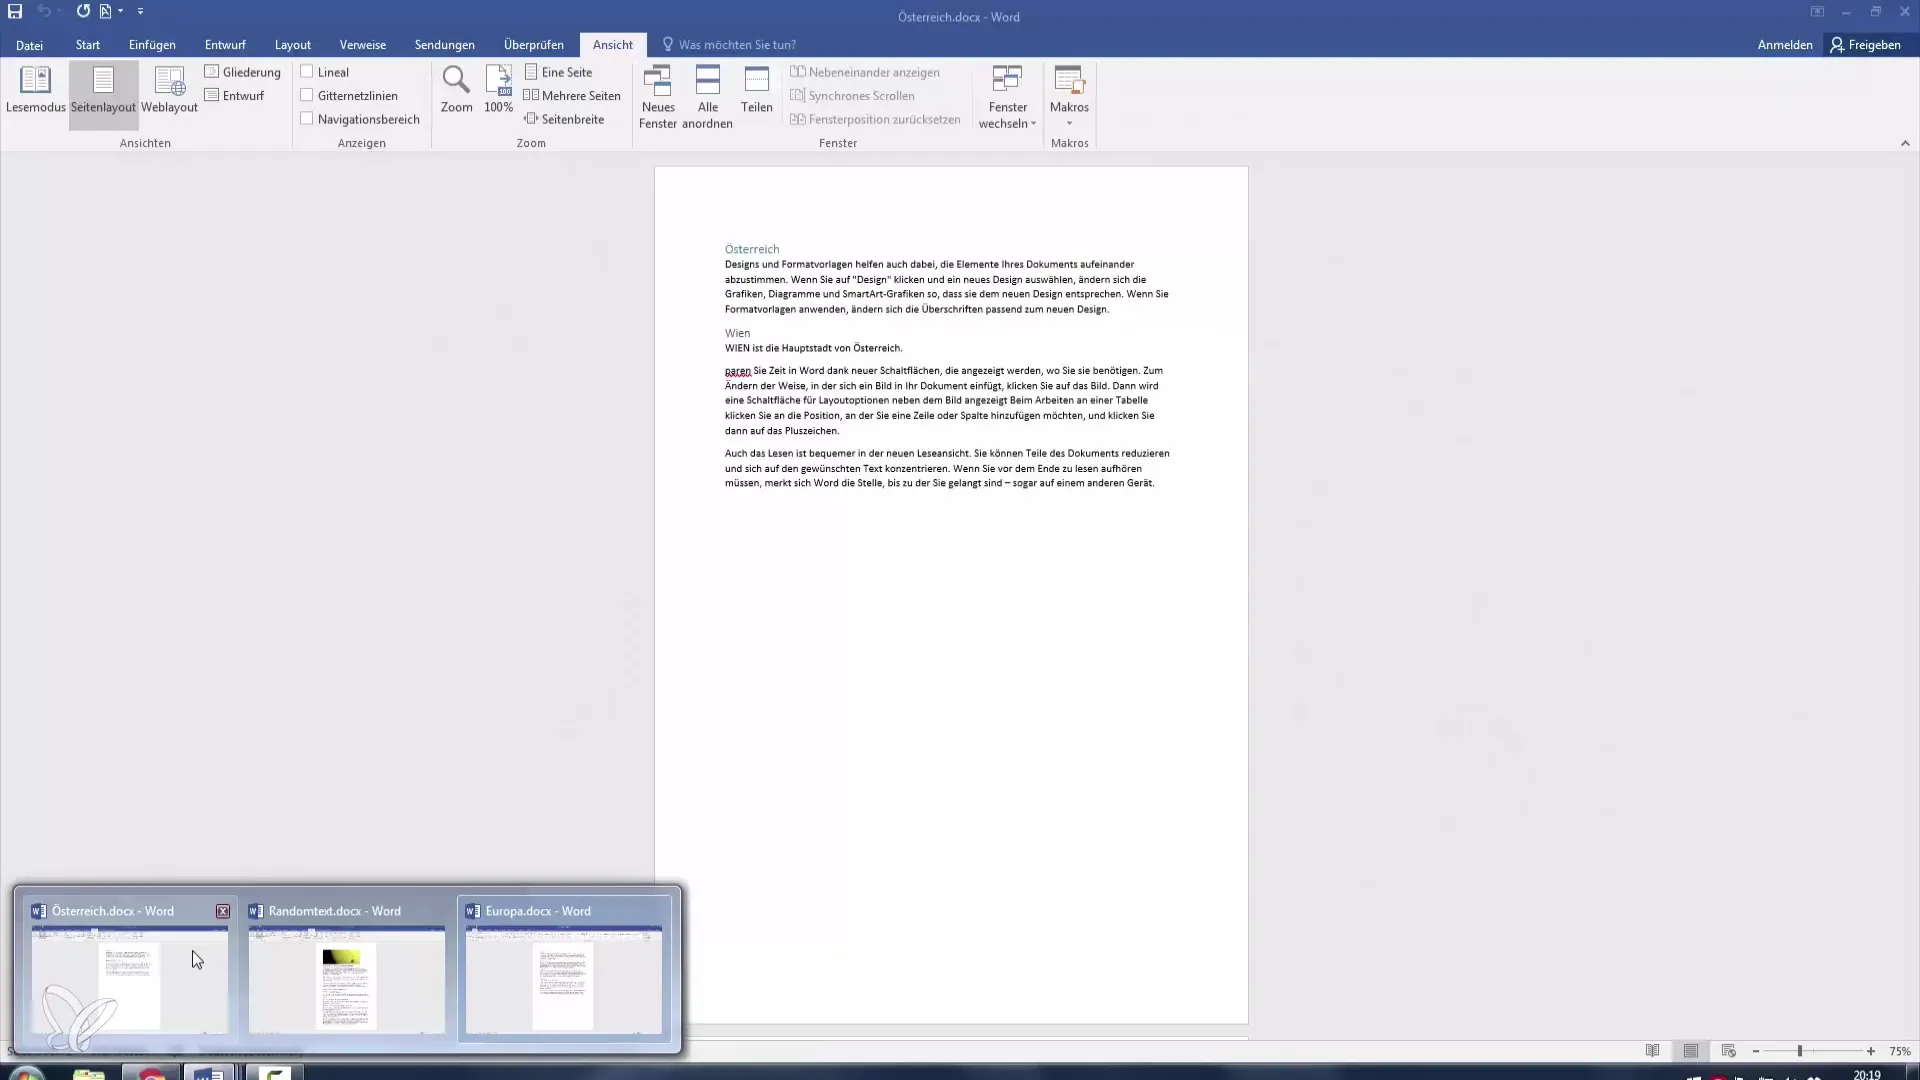Select the Ansicht ribbon tab
This screenshot has width=1920, height=1080.
tap(612, 45)
